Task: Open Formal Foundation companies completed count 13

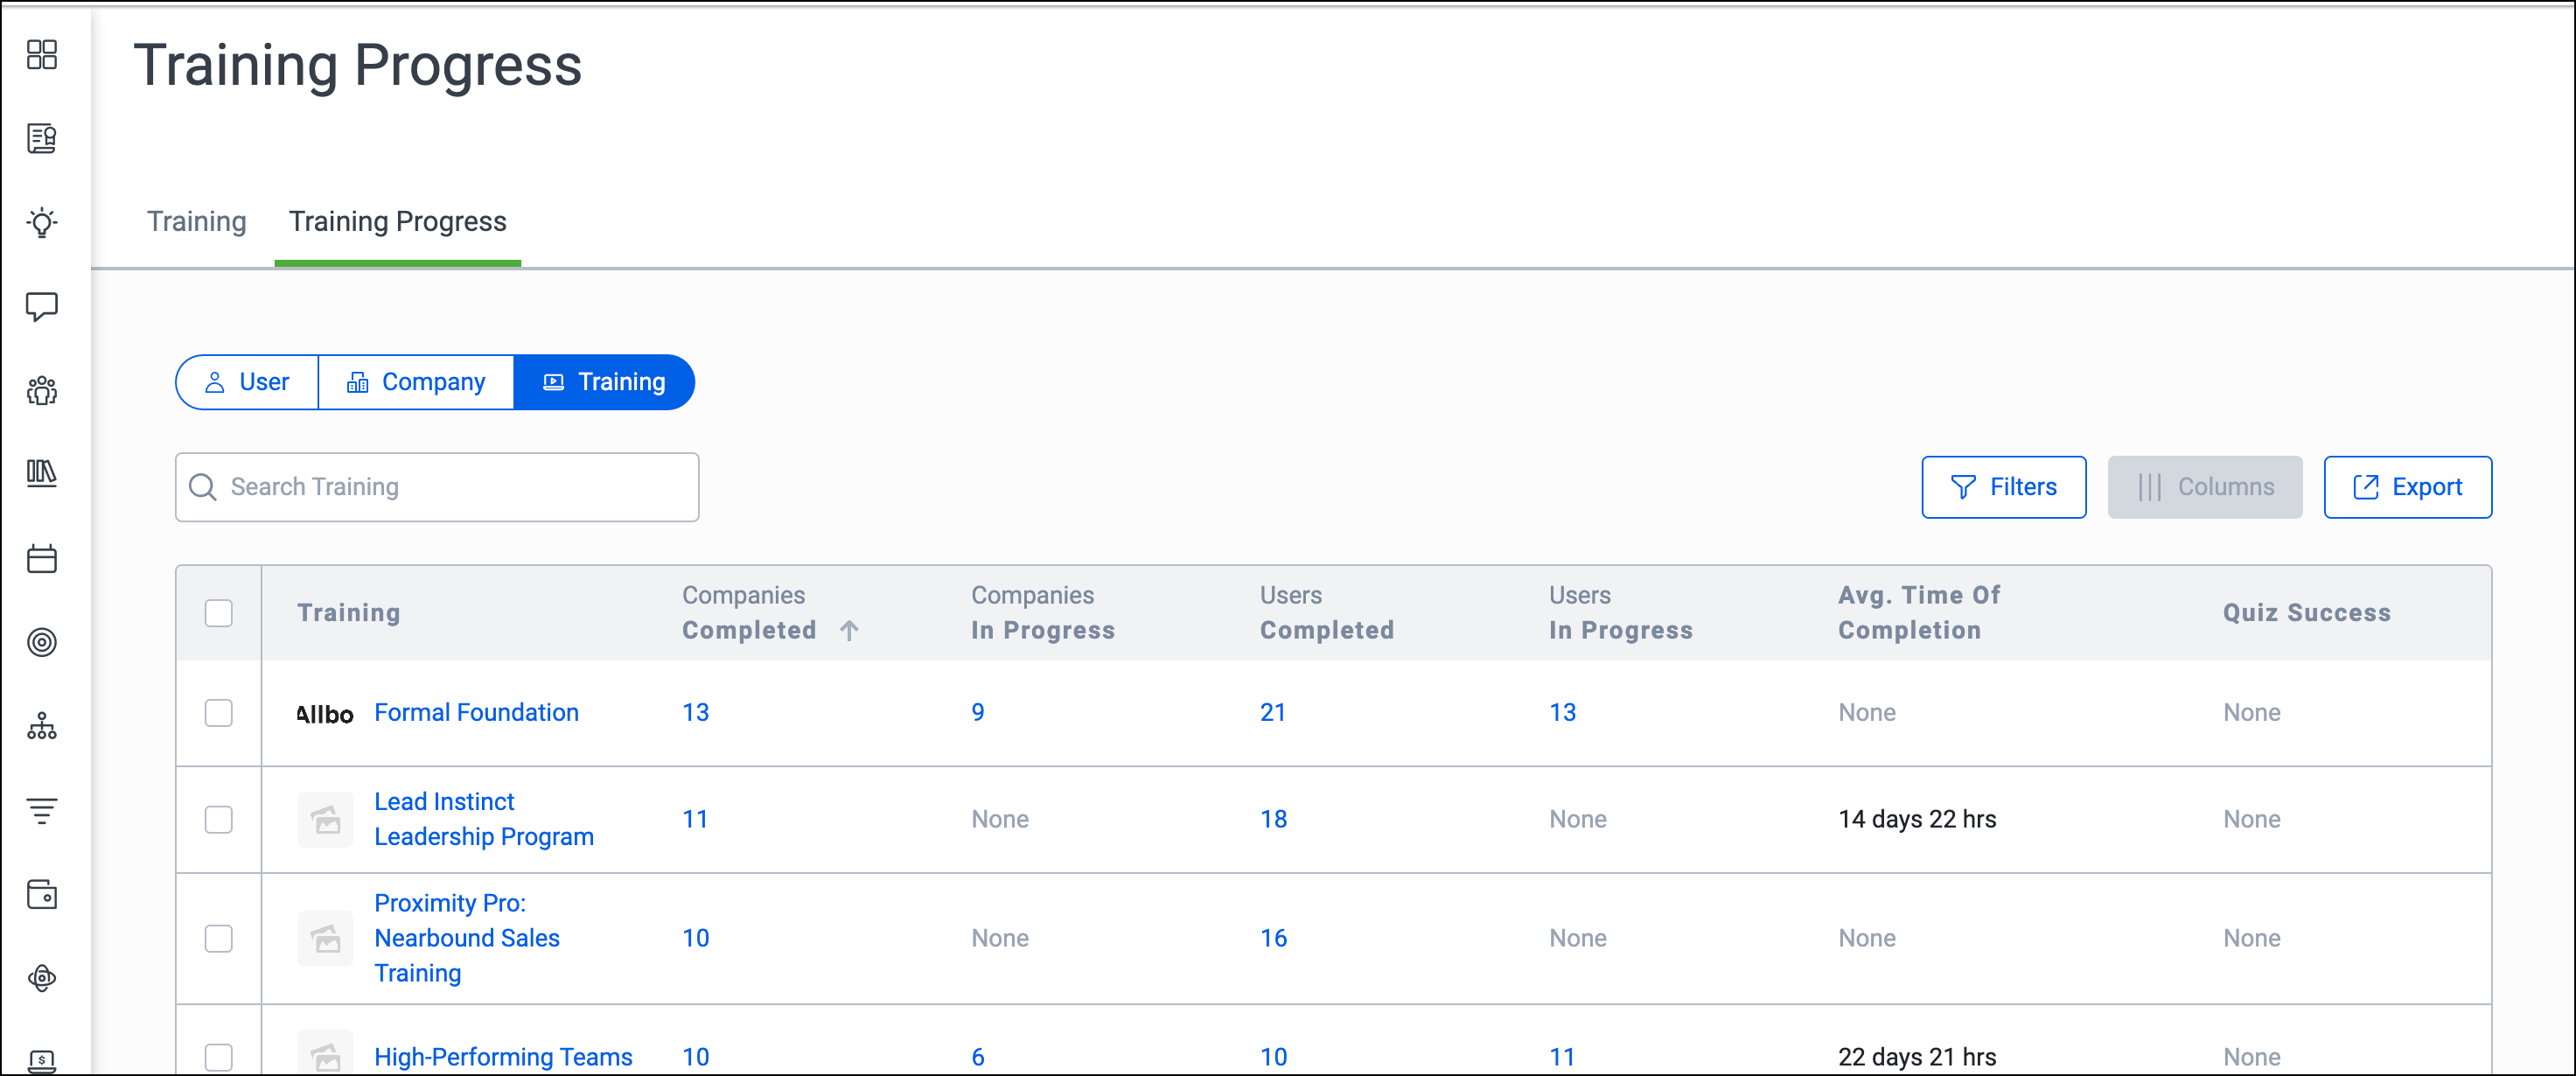Action: point(696,713)
